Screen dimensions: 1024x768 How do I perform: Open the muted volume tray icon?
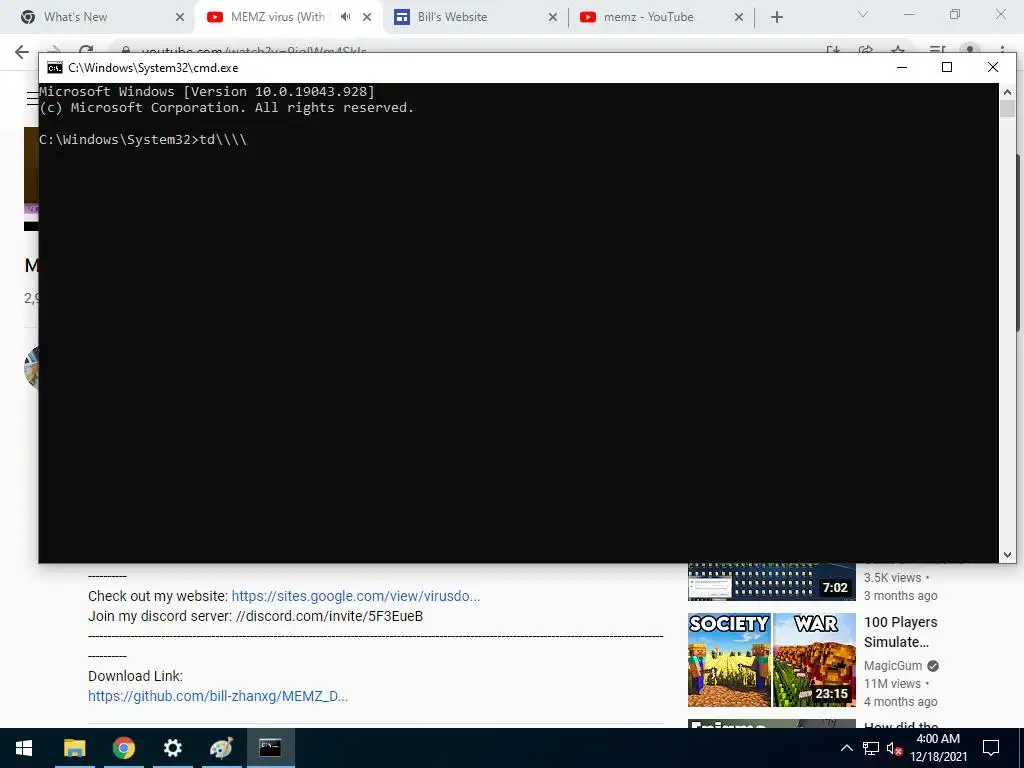coord(894,748)
